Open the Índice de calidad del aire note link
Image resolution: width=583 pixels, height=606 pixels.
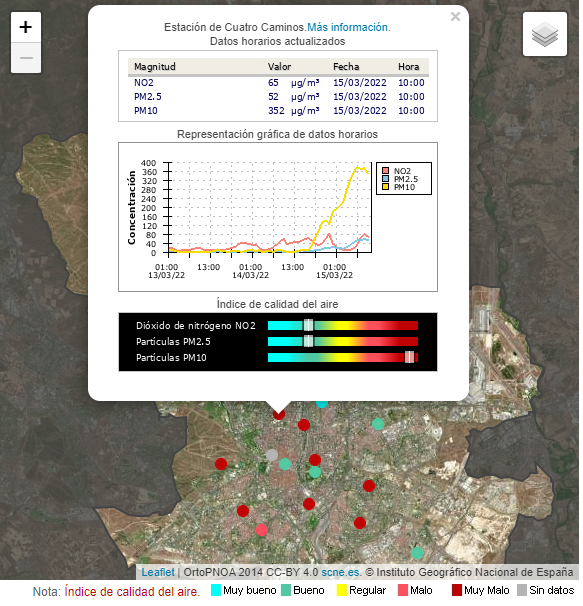point(132,591)
